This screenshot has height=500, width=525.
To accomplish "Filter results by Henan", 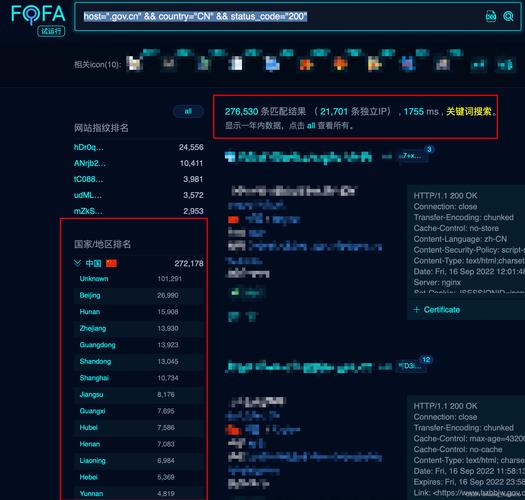I will (x=90, y=444).
